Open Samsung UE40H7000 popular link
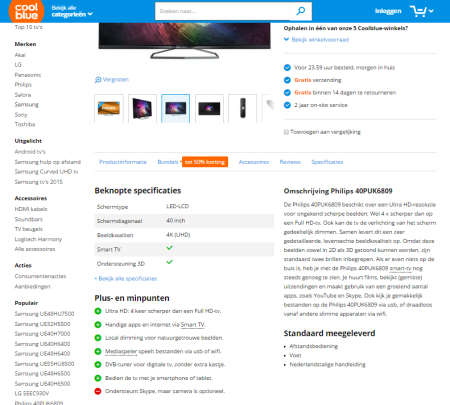The height and width of the screenshot is (405, 450). pyautogui.click(x=42, y=334)
